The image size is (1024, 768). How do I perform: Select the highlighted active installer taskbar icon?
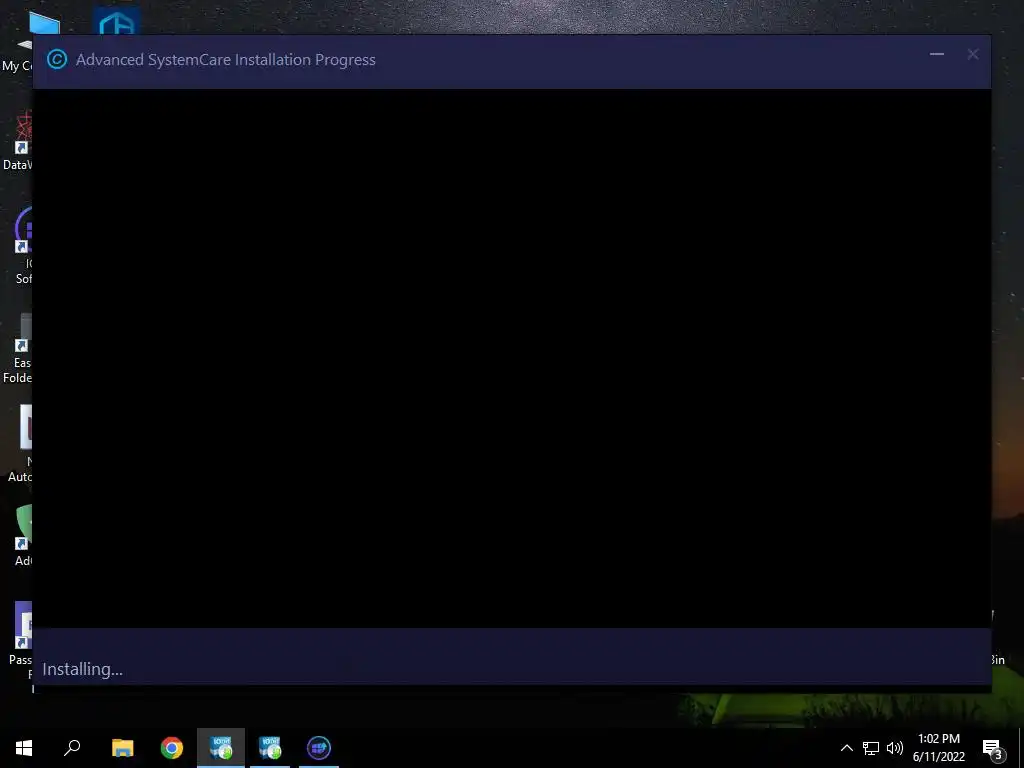(x=221, y=748)
